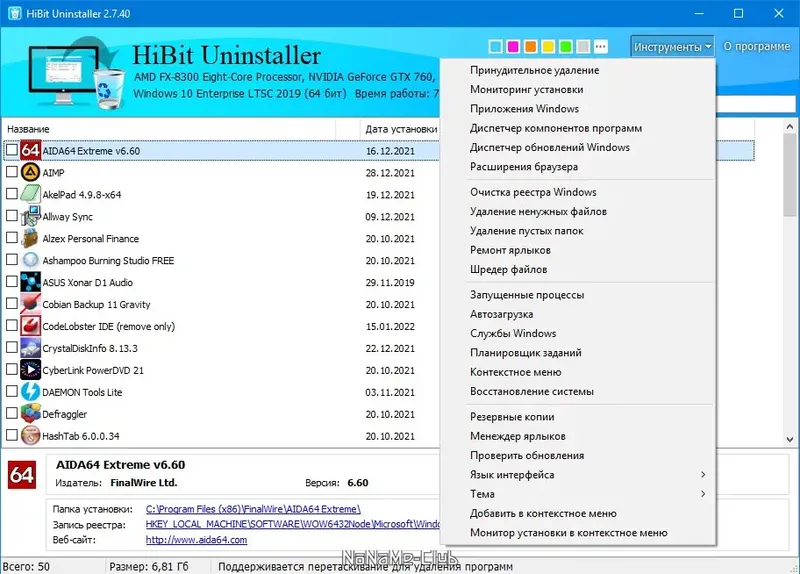Viewport: 800px width, 574px height.
Task: Tick the AIMP checkbox
Action: [11, 172]
